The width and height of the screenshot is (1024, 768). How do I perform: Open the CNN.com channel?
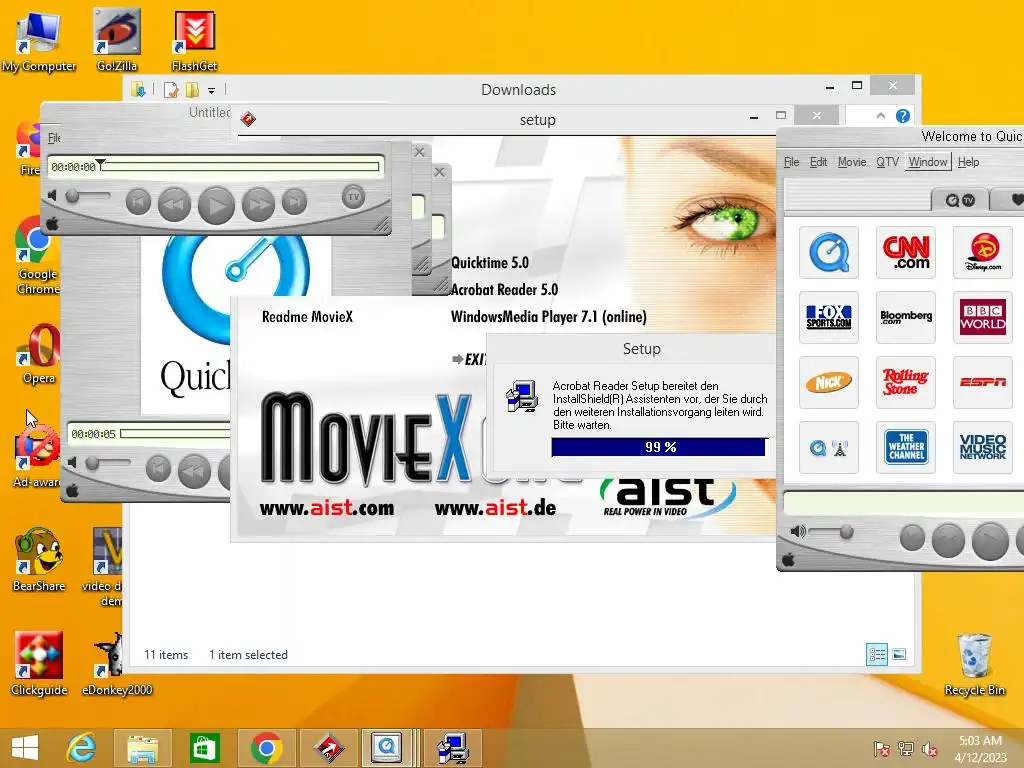906,253
